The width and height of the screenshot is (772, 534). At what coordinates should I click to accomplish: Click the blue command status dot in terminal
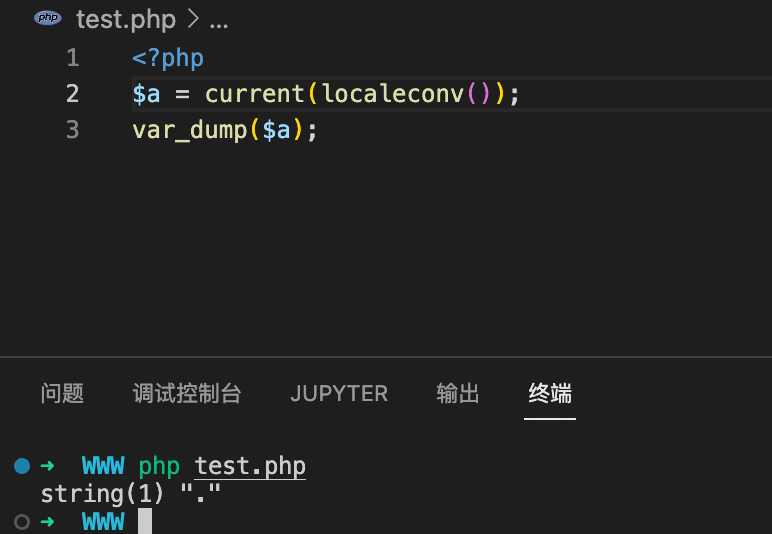[x=22, y=466]
